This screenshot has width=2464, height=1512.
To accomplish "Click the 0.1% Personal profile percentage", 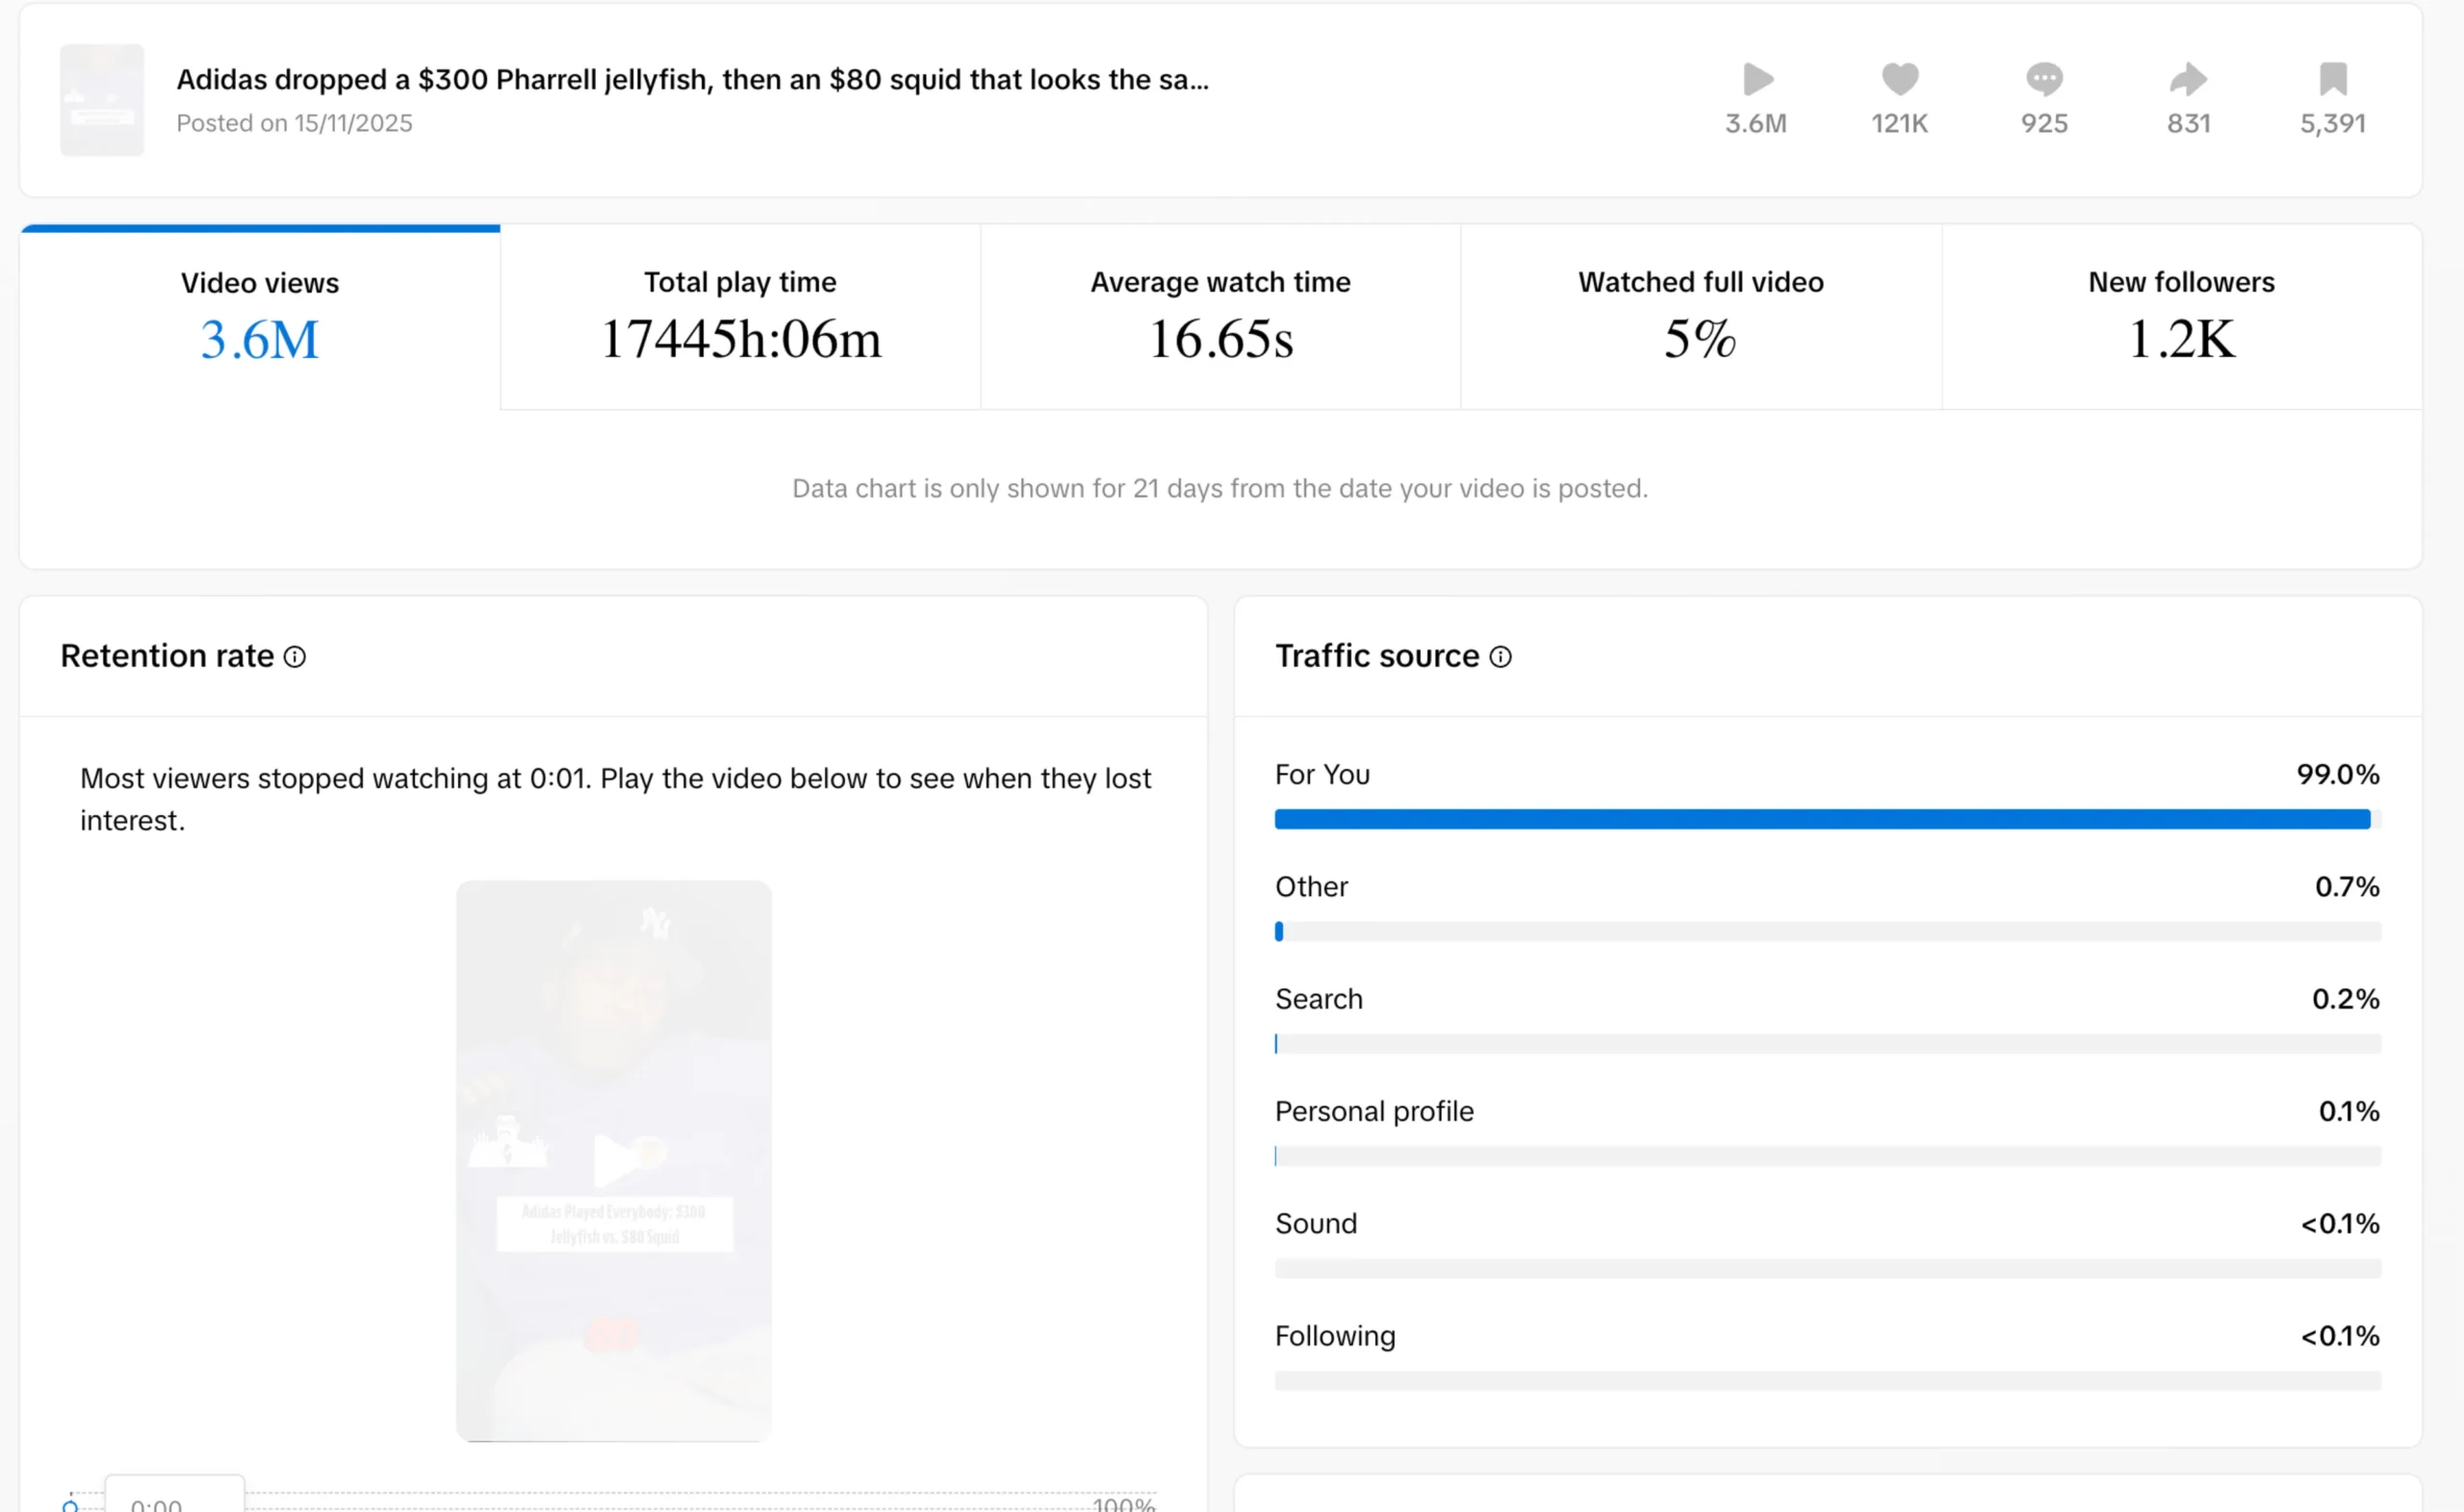I will click(x=2349, y=1111).
